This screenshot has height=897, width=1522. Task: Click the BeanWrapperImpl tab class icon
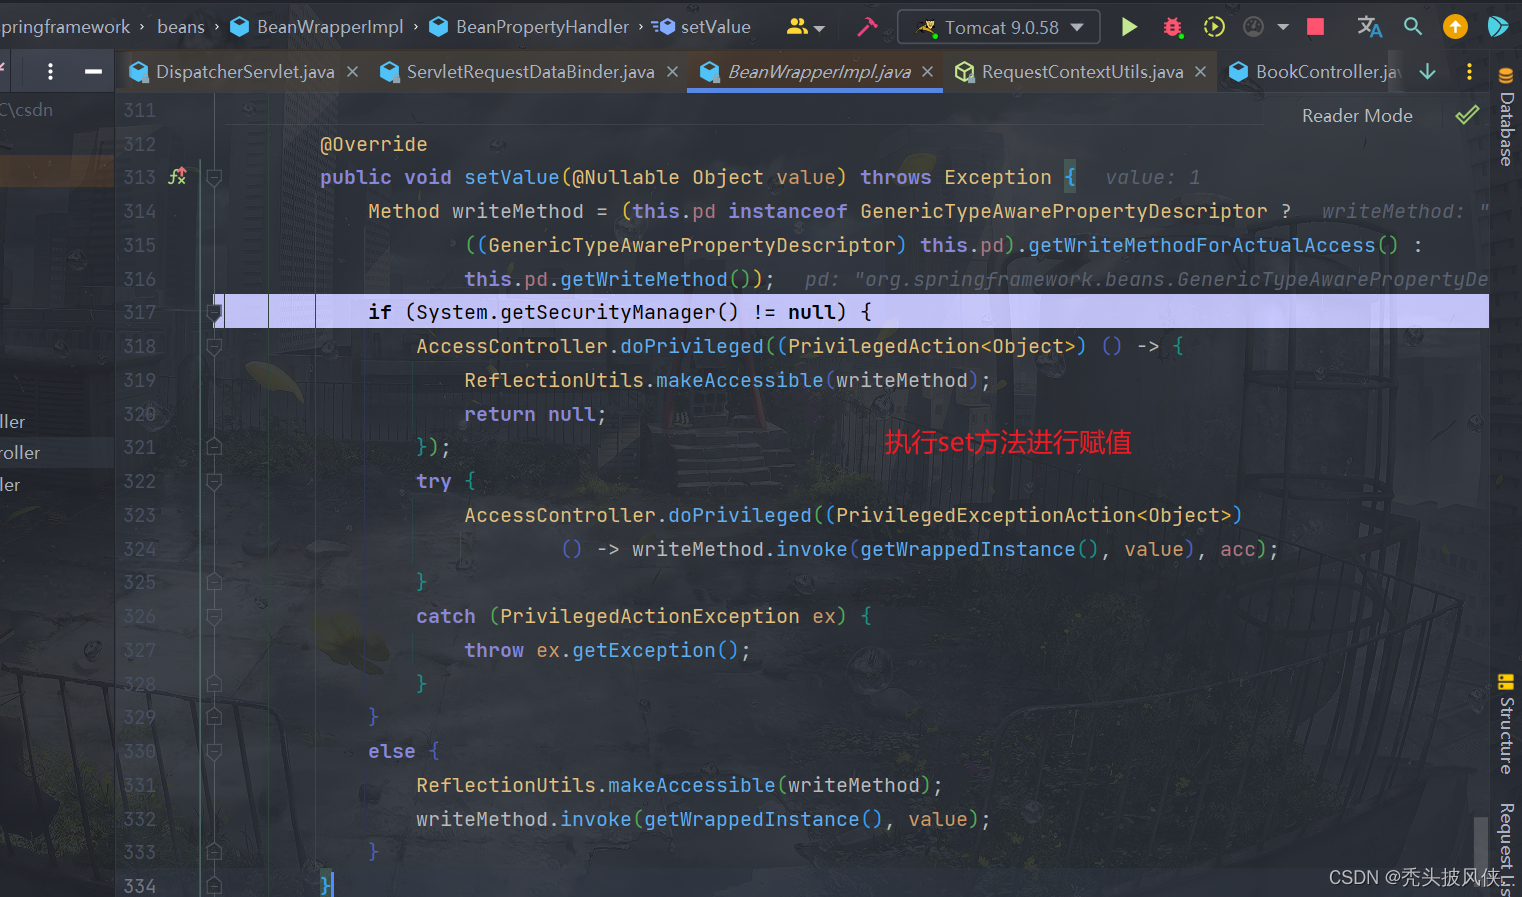pyautogui.click(x=709, y=72)
